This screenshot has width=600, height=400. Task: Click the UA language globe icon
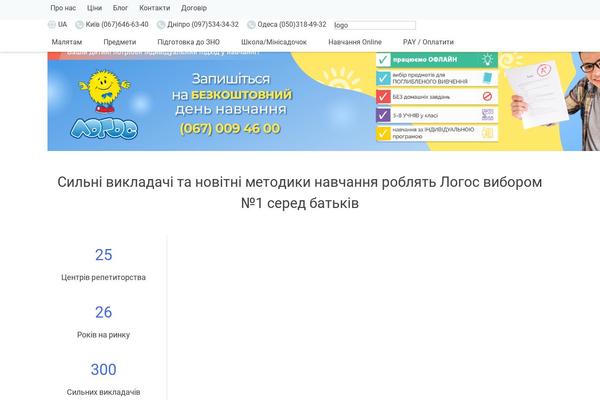[x=52, y=24]
